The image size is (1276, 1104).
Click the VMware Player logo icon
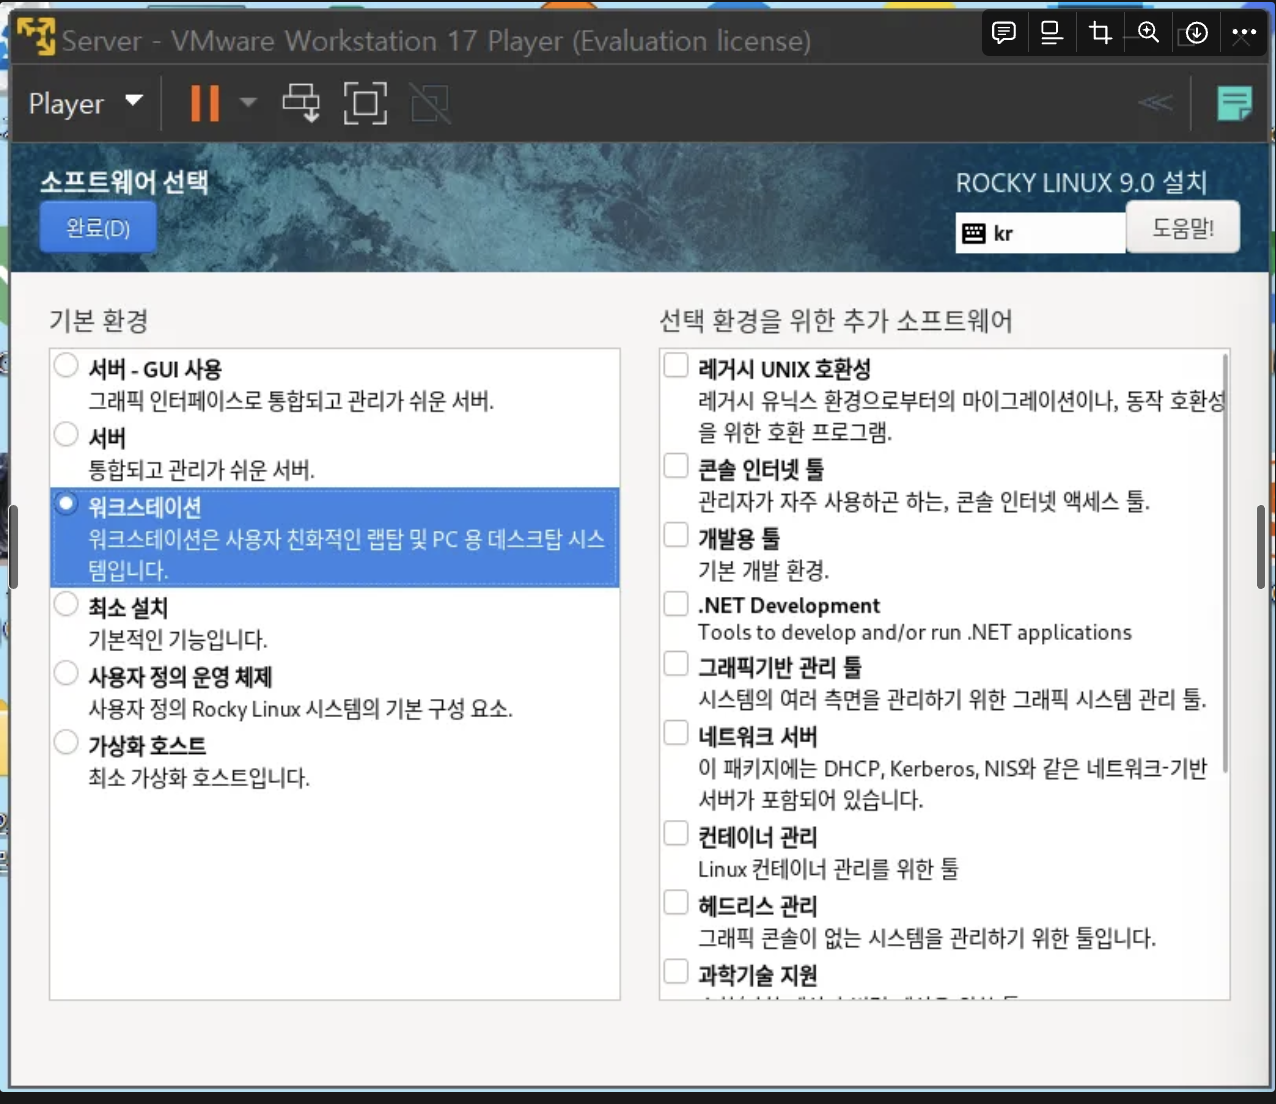pyautogui.click(x=36, y=37)
